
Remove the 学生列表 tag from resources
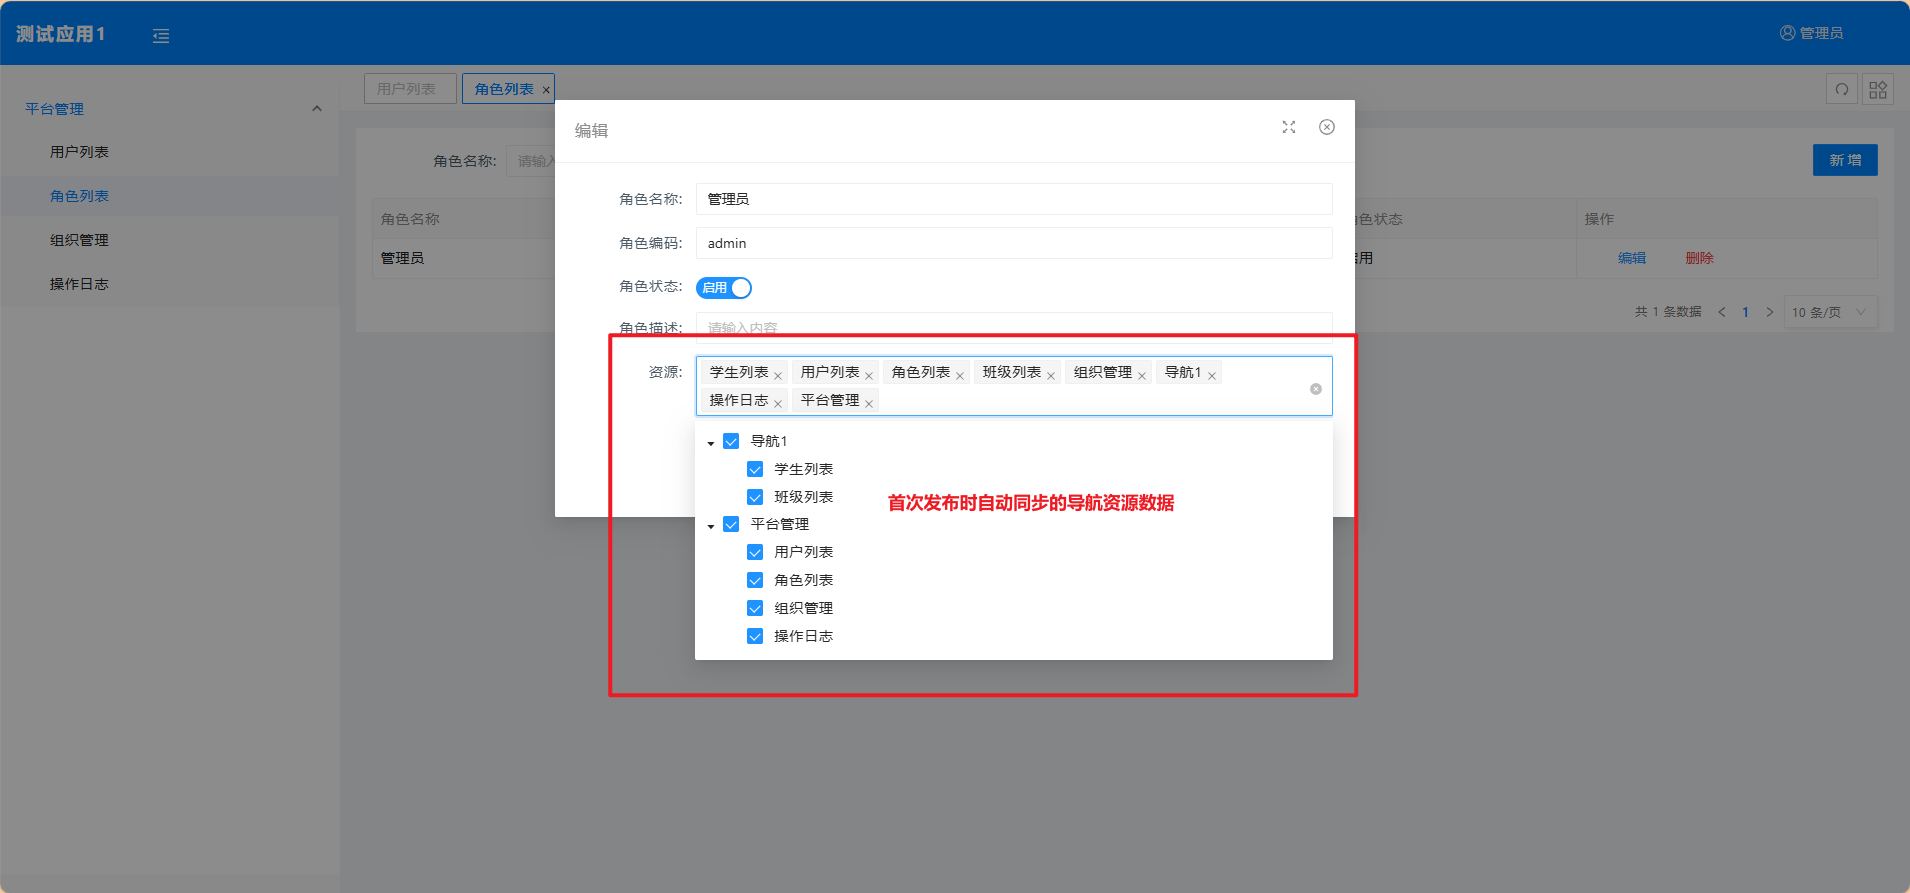coord(778,376)
